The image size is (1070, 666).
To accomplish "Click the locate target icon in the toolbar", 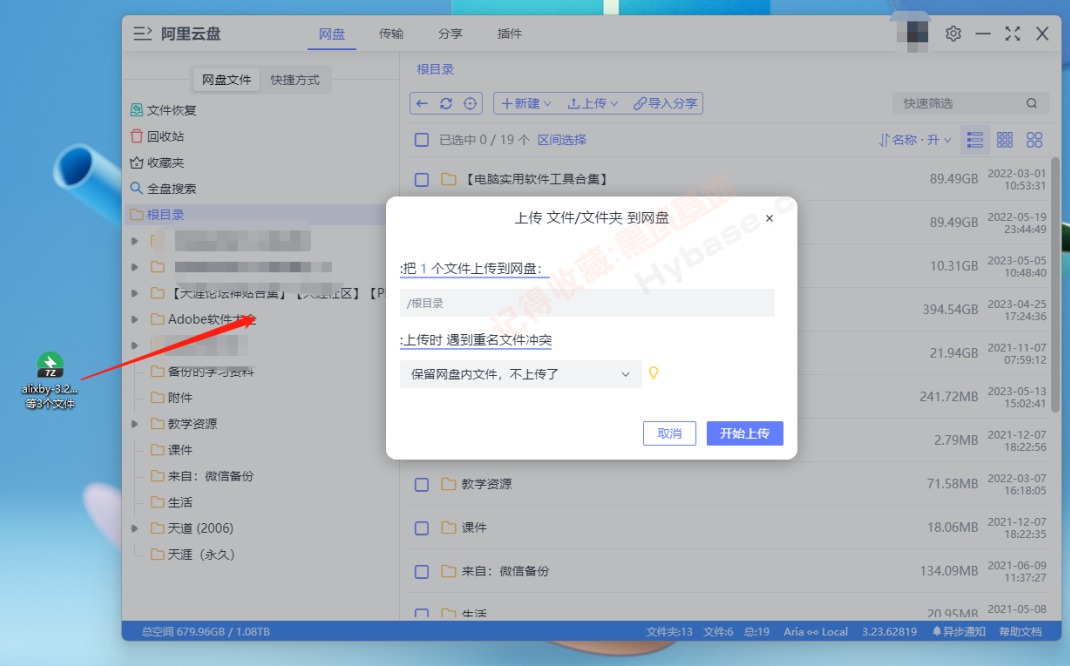I will (469, 103).
